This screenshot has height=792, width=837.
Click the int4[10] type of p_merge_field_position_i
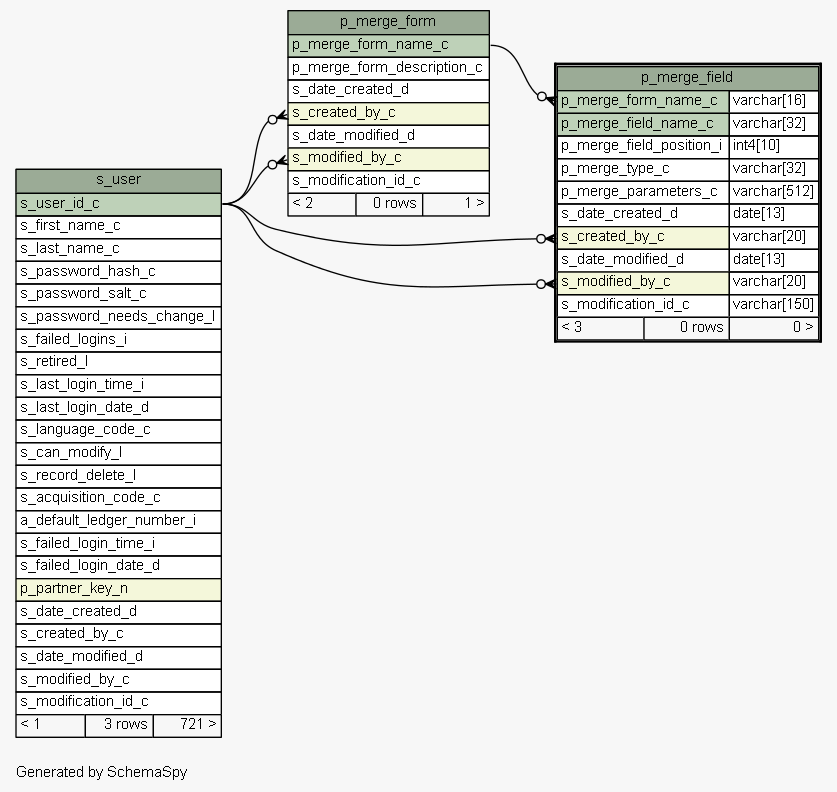773,145
